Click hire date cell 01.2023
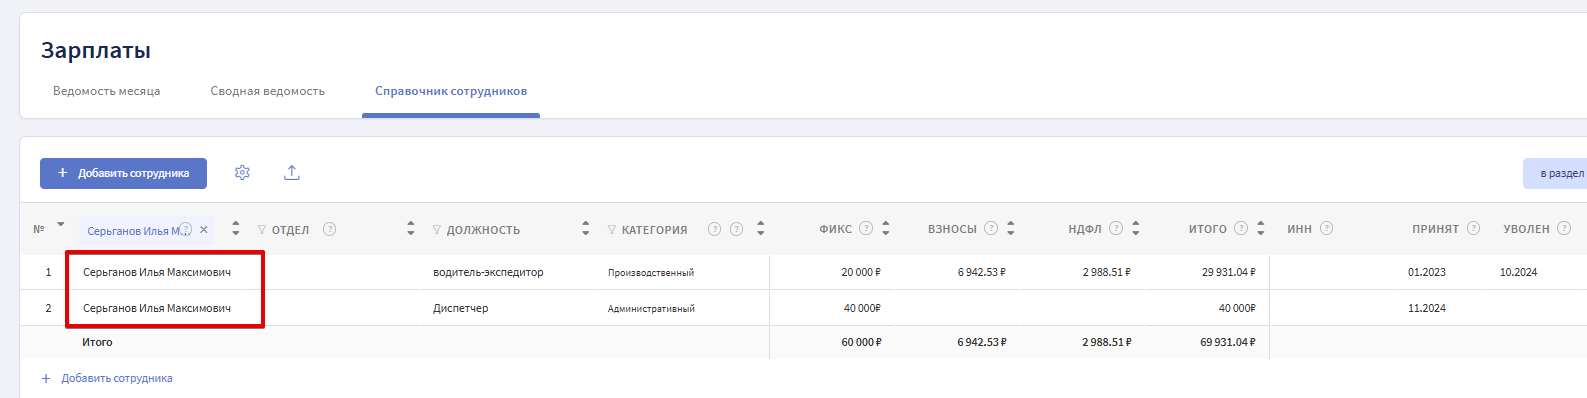This screenshot has height=398, width=1587. pos(1427,272)
